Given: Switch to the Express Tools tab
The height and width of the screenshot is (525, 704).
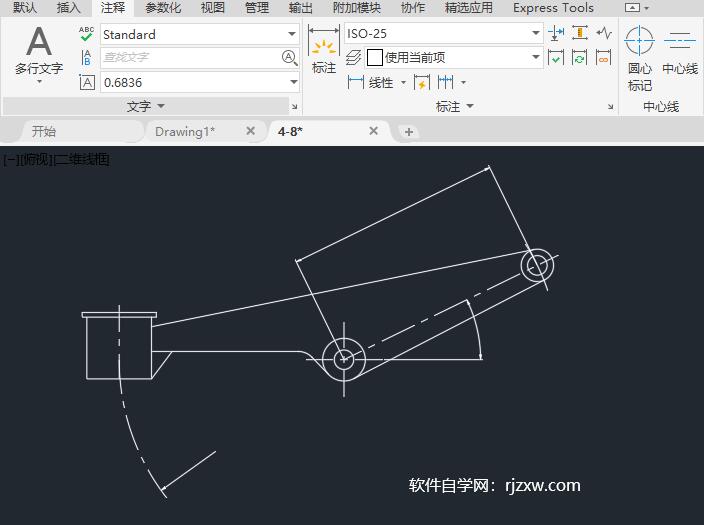Looking at the screenshot, I should pyautogui.click(x=553, y=8).
